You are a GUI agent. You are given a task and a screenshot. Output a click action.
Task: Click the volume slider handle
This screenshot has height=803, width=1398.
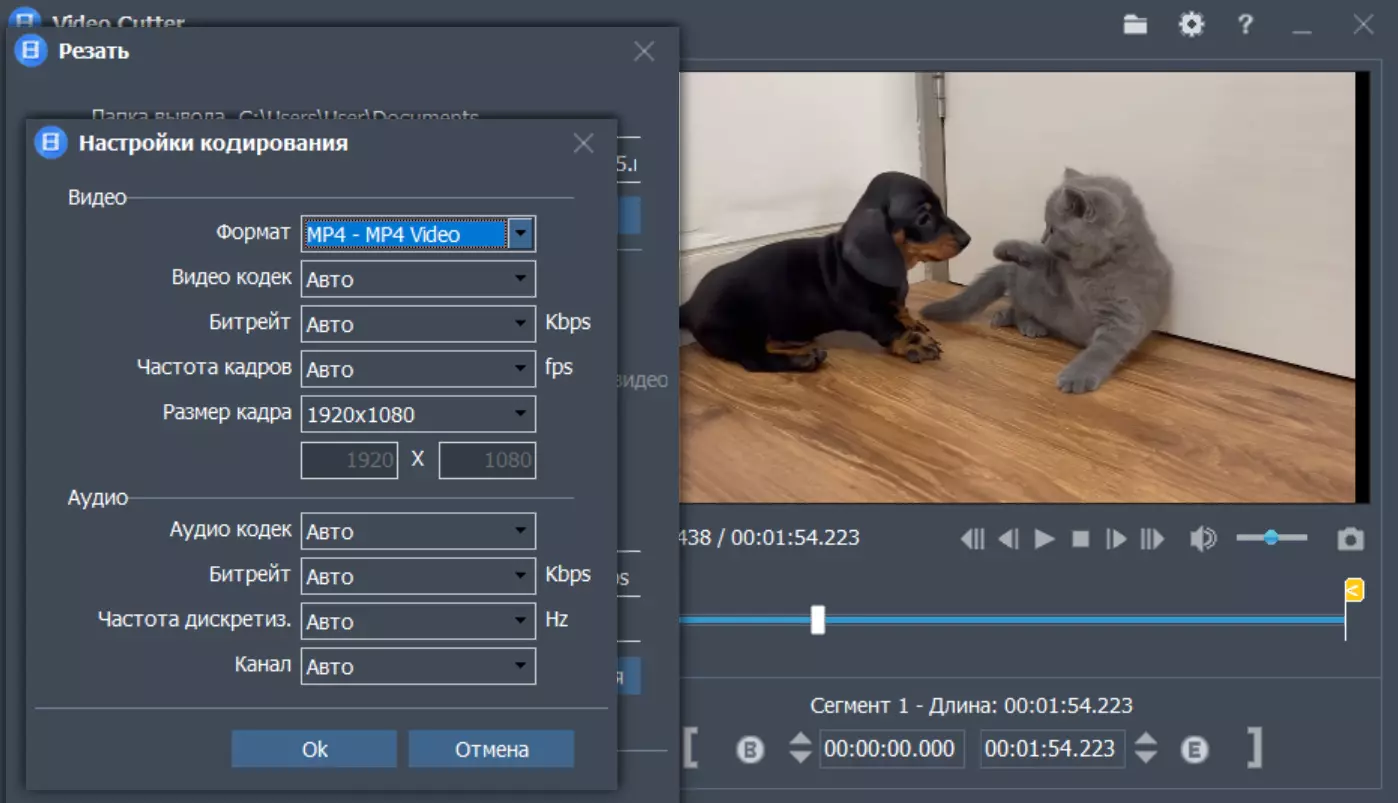point(1271,538)
